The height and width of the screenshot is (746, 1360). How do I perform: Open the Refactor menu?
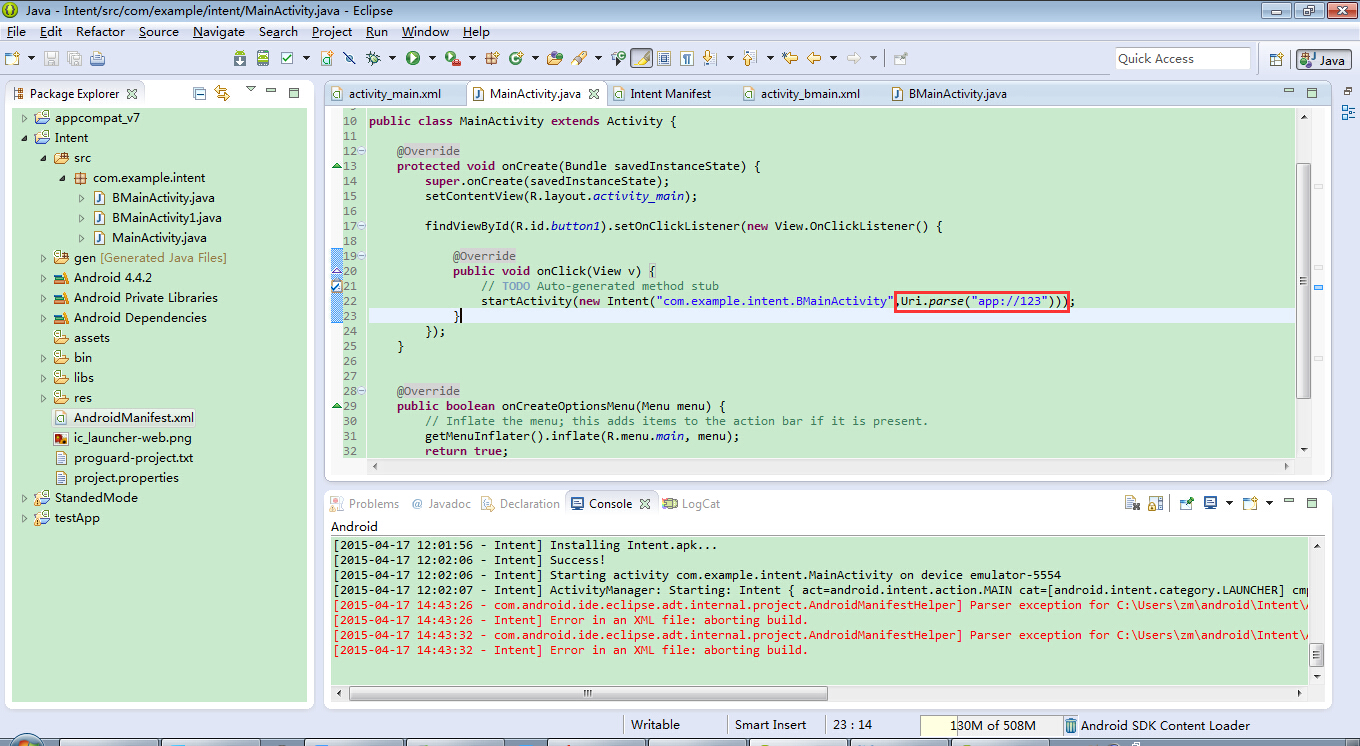pos(100,31)
